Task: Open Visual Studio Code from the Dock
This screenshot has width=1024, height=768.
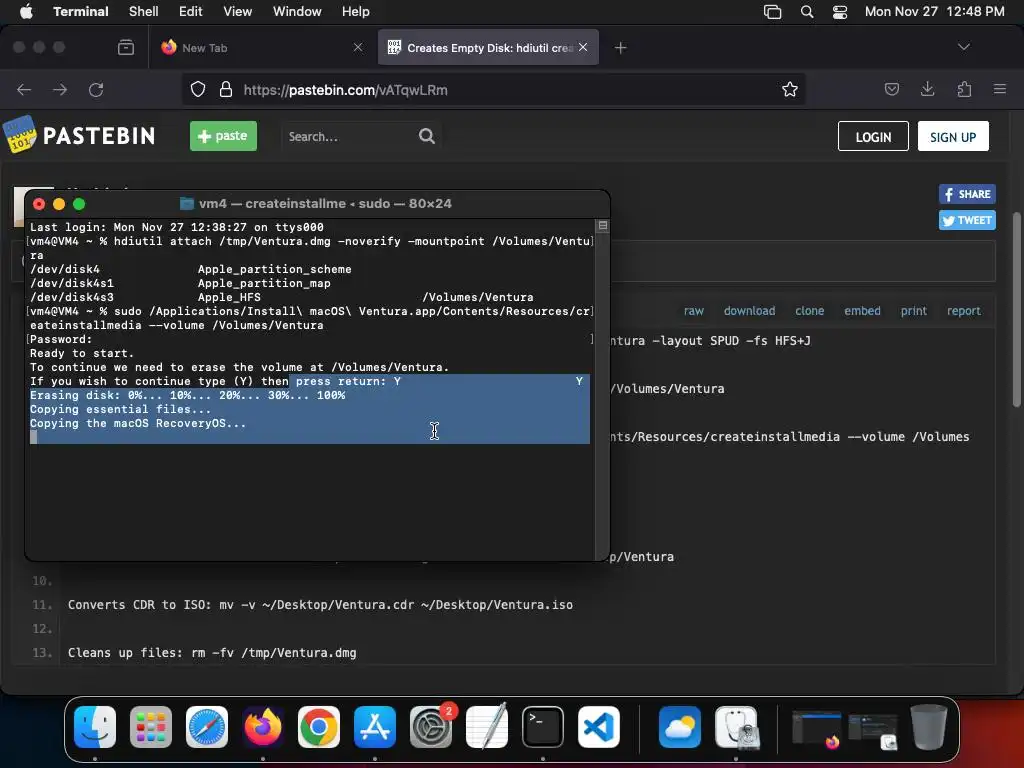Action: [599, 727]
